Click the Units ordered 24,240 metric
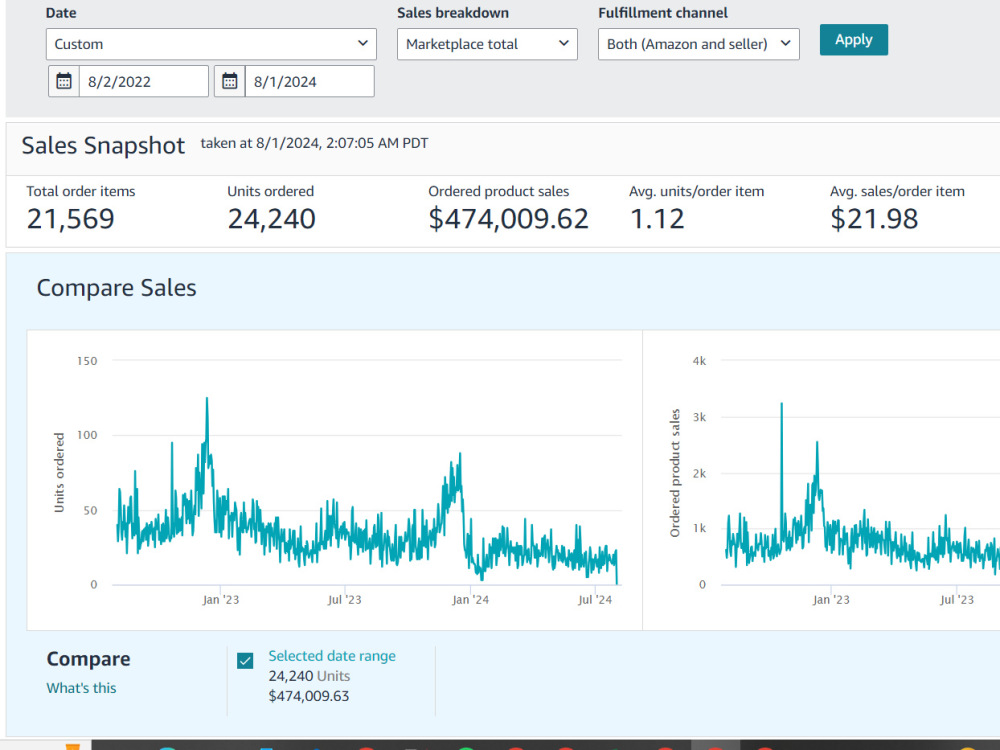This screenshot has width=1000, height=750. [272, 219]
